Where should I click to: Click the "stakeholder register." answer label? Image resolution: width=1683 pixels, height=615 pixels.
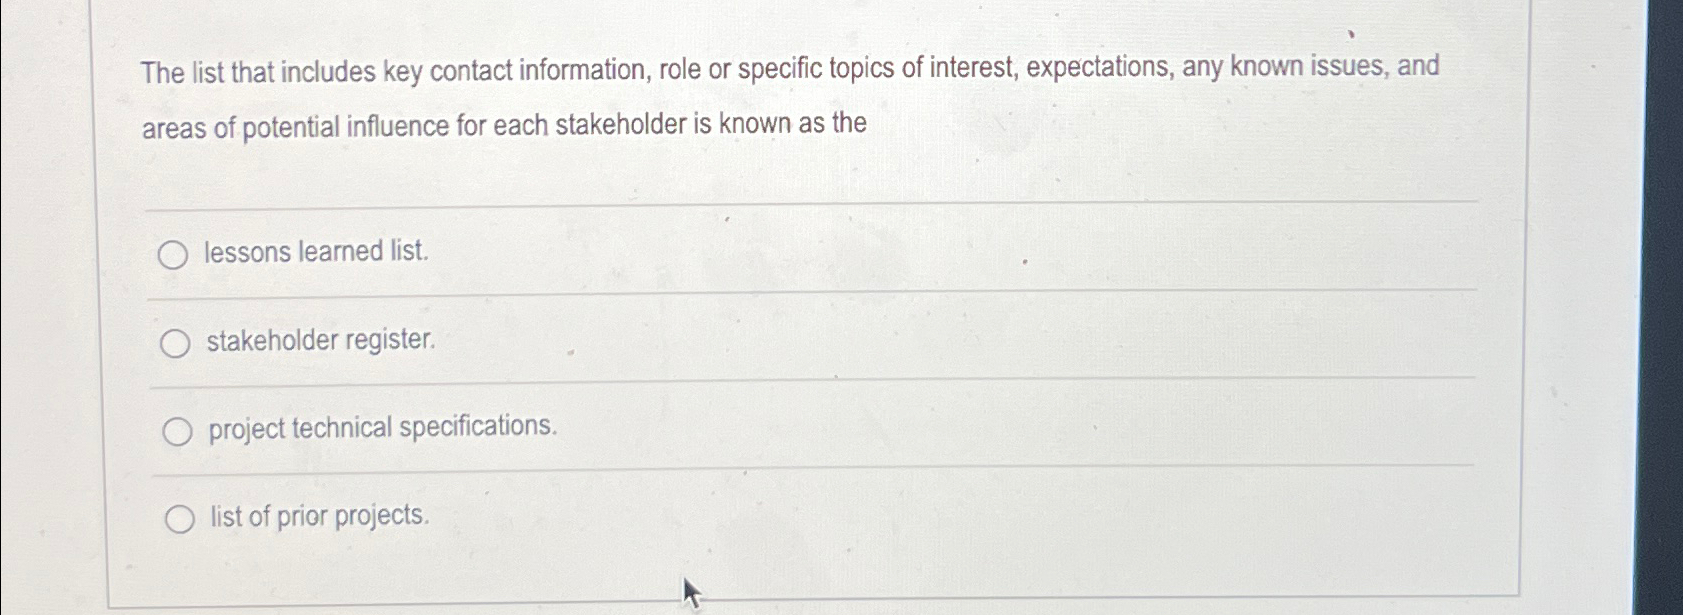[x=321, y=340]
